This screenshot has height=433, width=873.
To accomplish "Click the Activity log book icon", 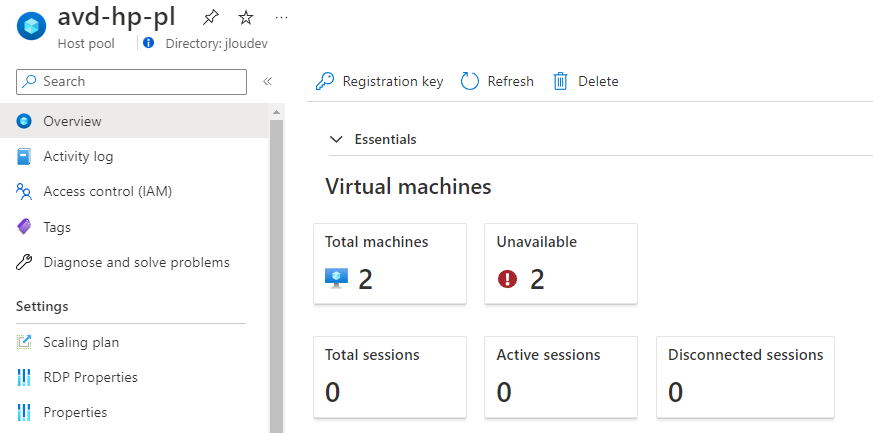I will tap(24, 156).
